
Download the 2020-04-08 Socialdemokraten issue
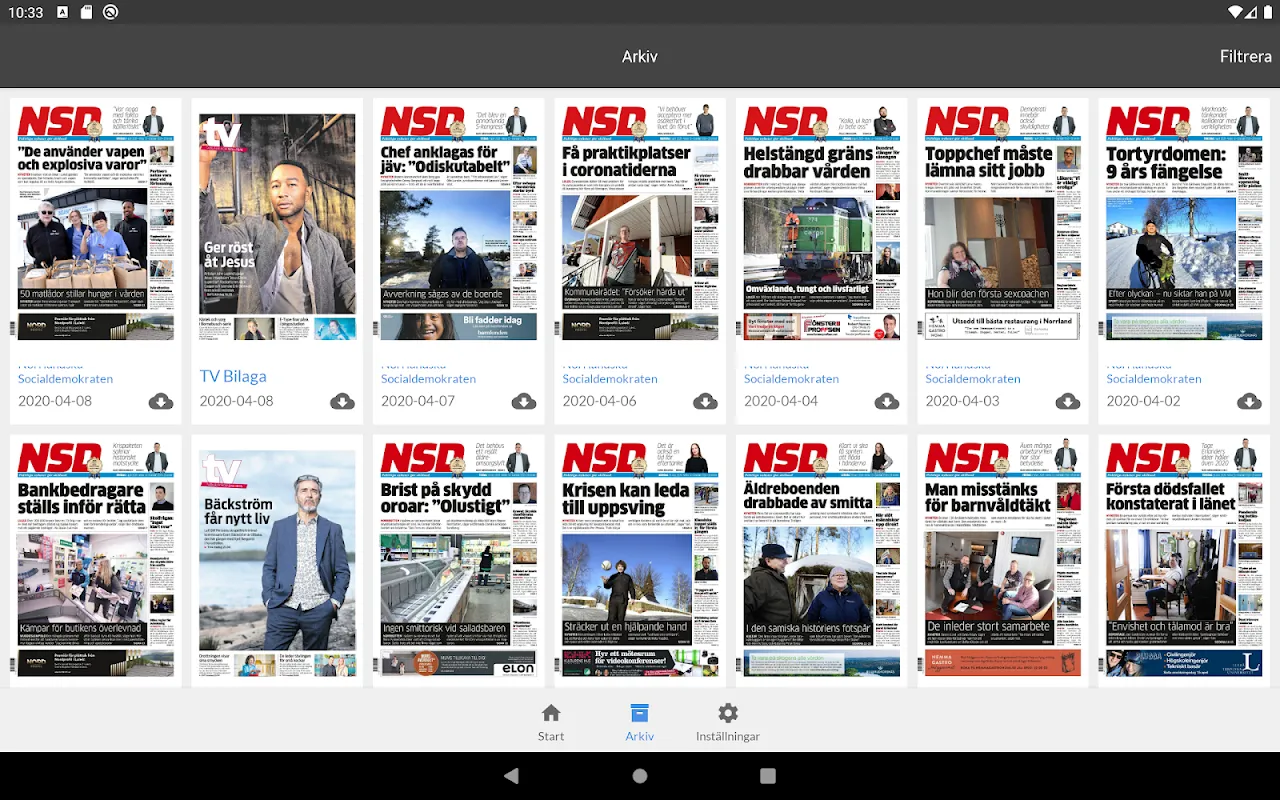point(161,402)
